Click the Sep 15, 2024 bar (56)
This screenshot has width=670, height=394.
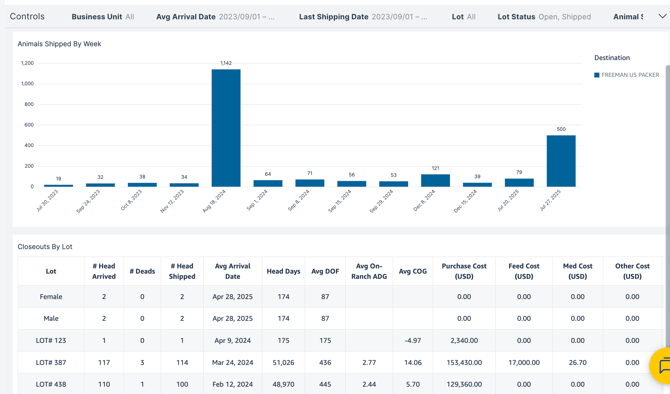(x=351, y=184)
